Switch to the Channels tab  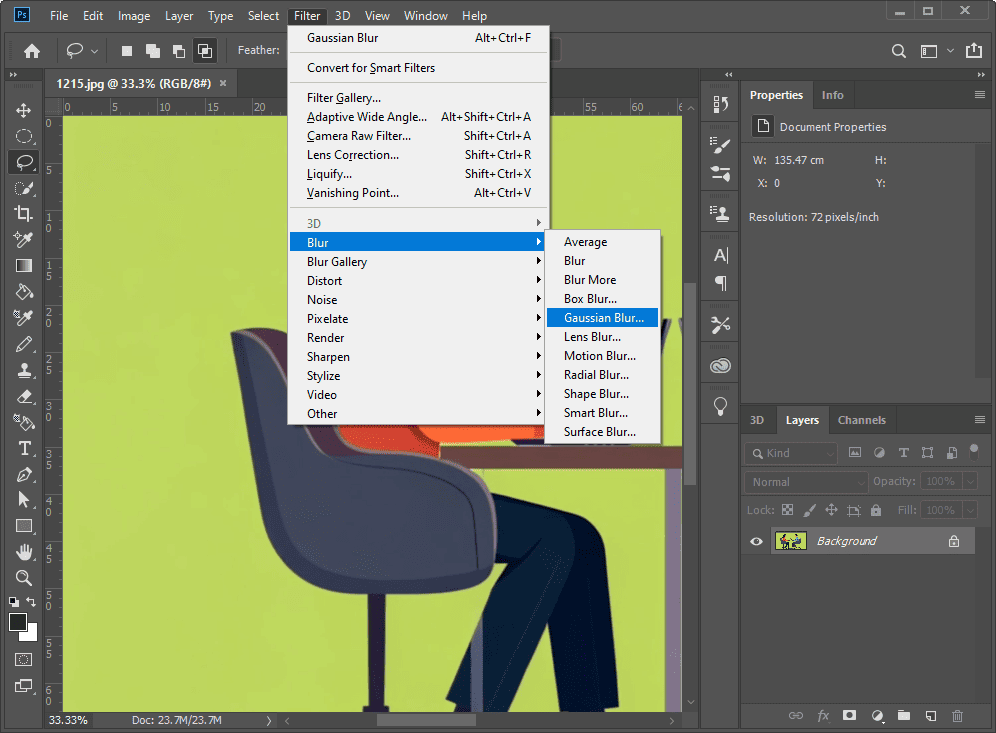[862, 420]
